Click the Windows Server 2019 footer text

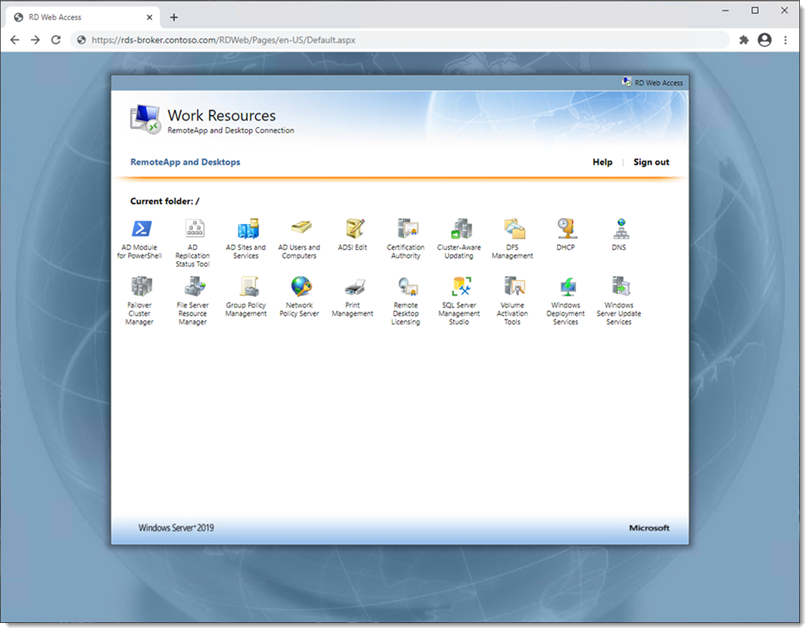pyautogui.click(x=177, y=528)
